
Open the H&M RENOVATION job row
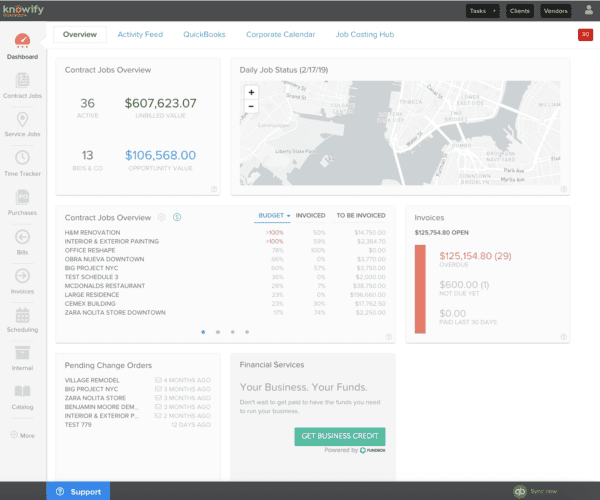pyautogui.click(x=225, y=232)
